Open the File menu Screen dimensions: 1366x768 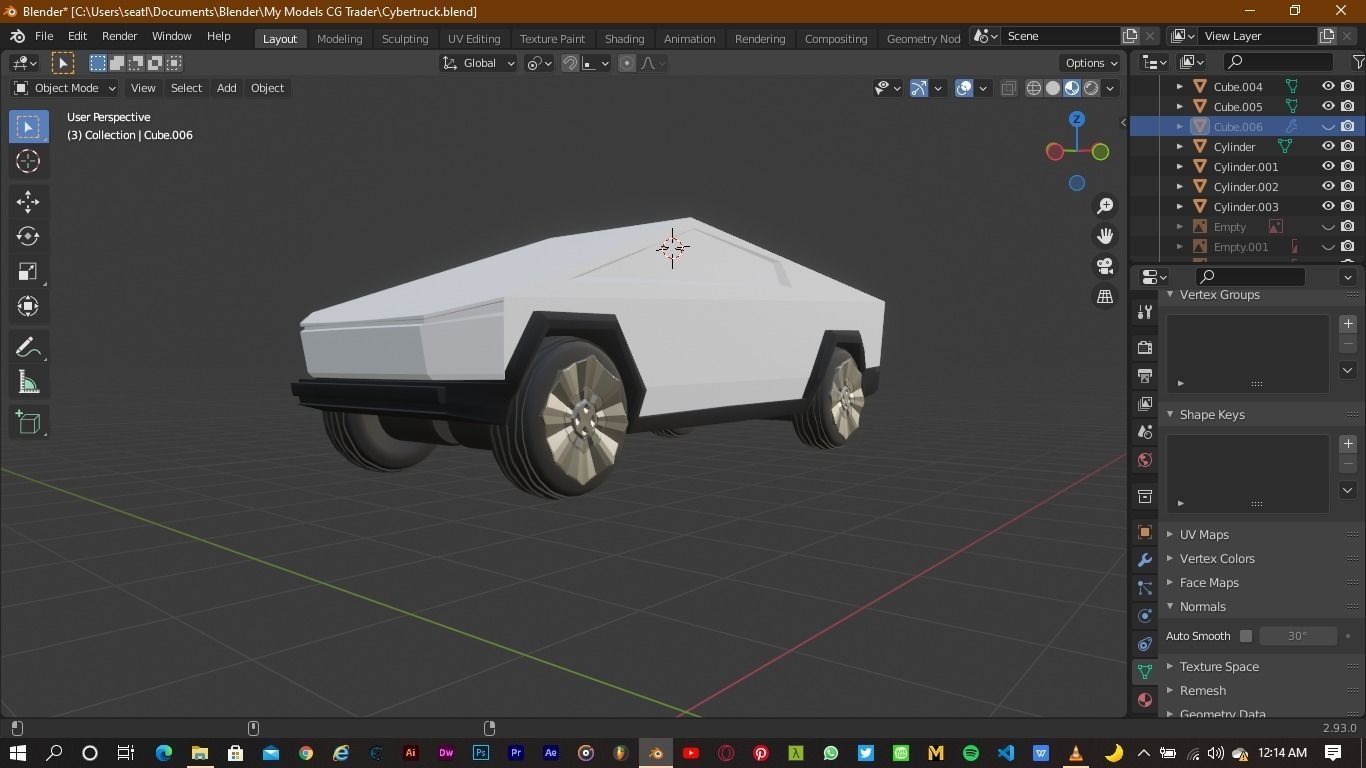pyautogui.click(x=44, y=36)
